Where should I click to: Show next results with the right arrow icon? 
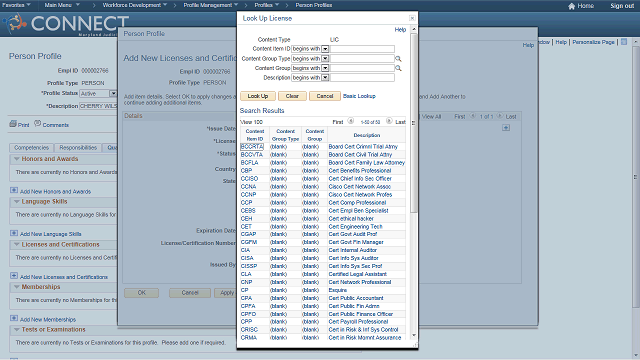[x=389, y=121]
